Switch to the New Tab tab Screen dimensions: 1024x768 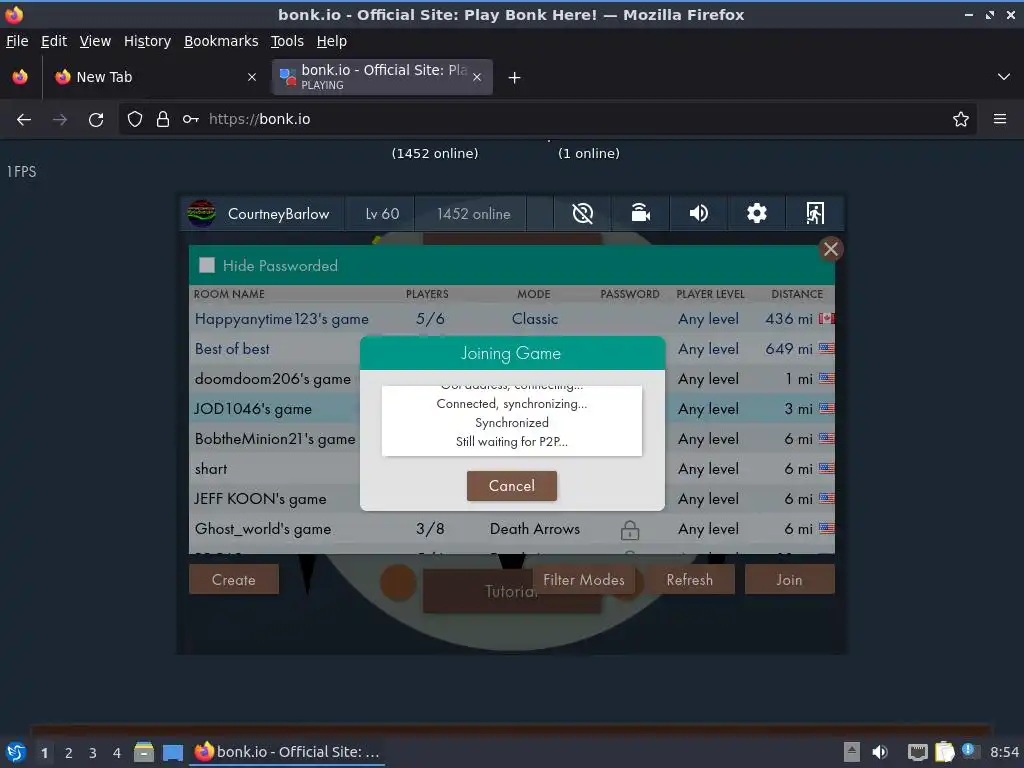[x=155, y=77]
